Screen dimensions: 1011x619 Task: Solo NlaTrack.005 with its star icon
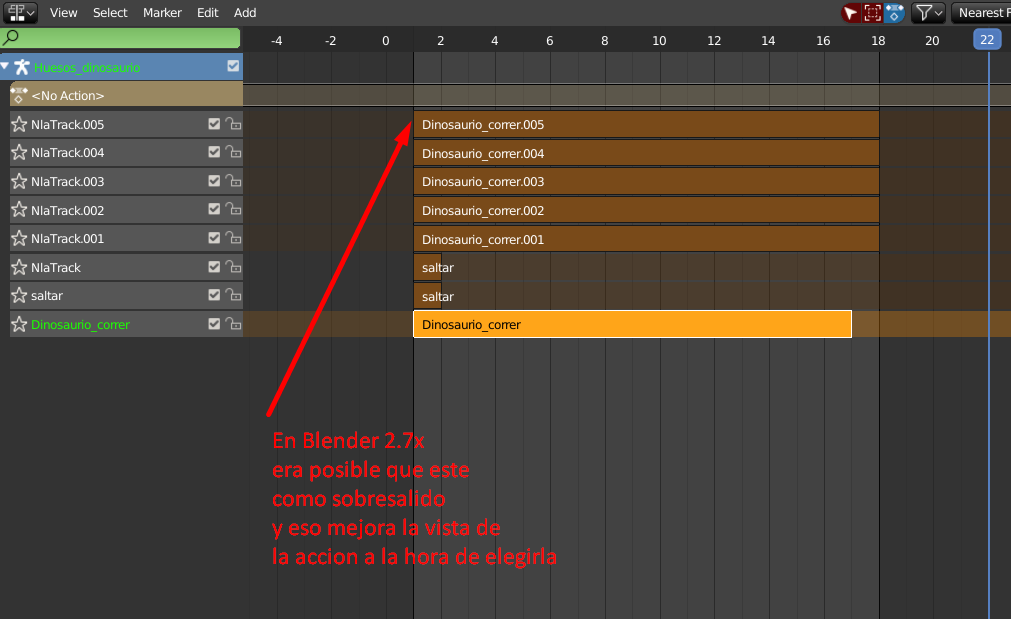point(19,124)
